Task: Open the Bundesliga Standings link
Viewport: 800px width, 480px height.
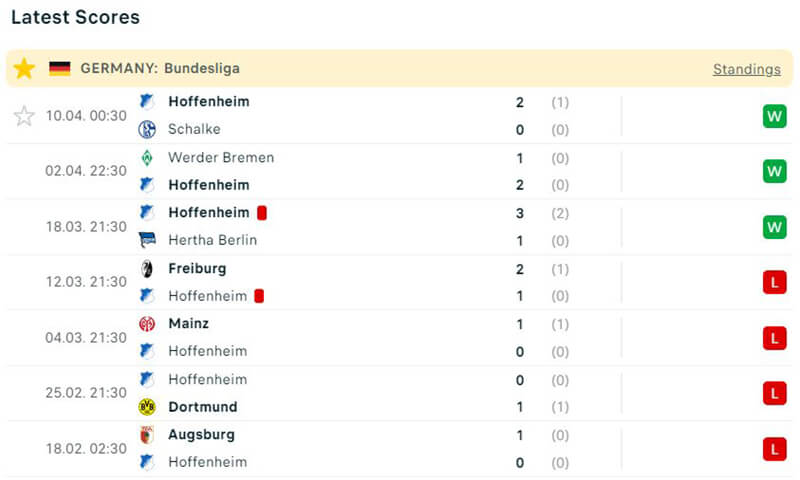Action: 746,69
